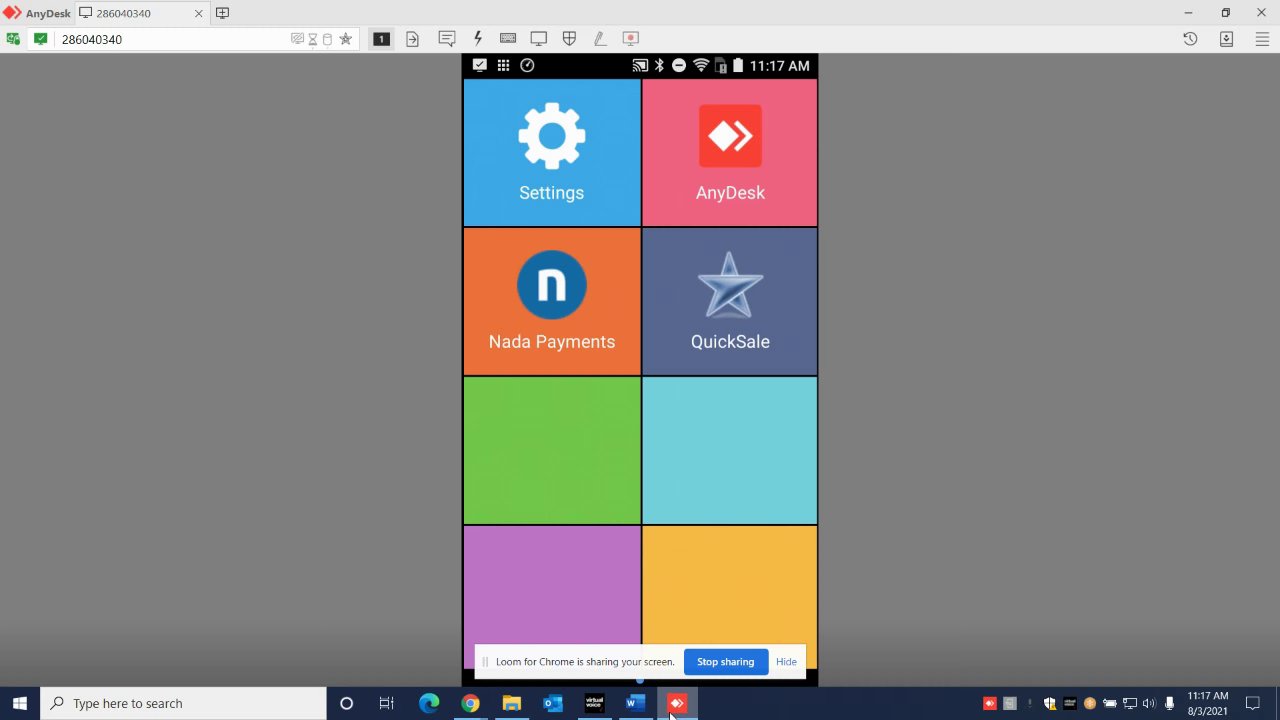Open the keyboard settings icon

508,39
